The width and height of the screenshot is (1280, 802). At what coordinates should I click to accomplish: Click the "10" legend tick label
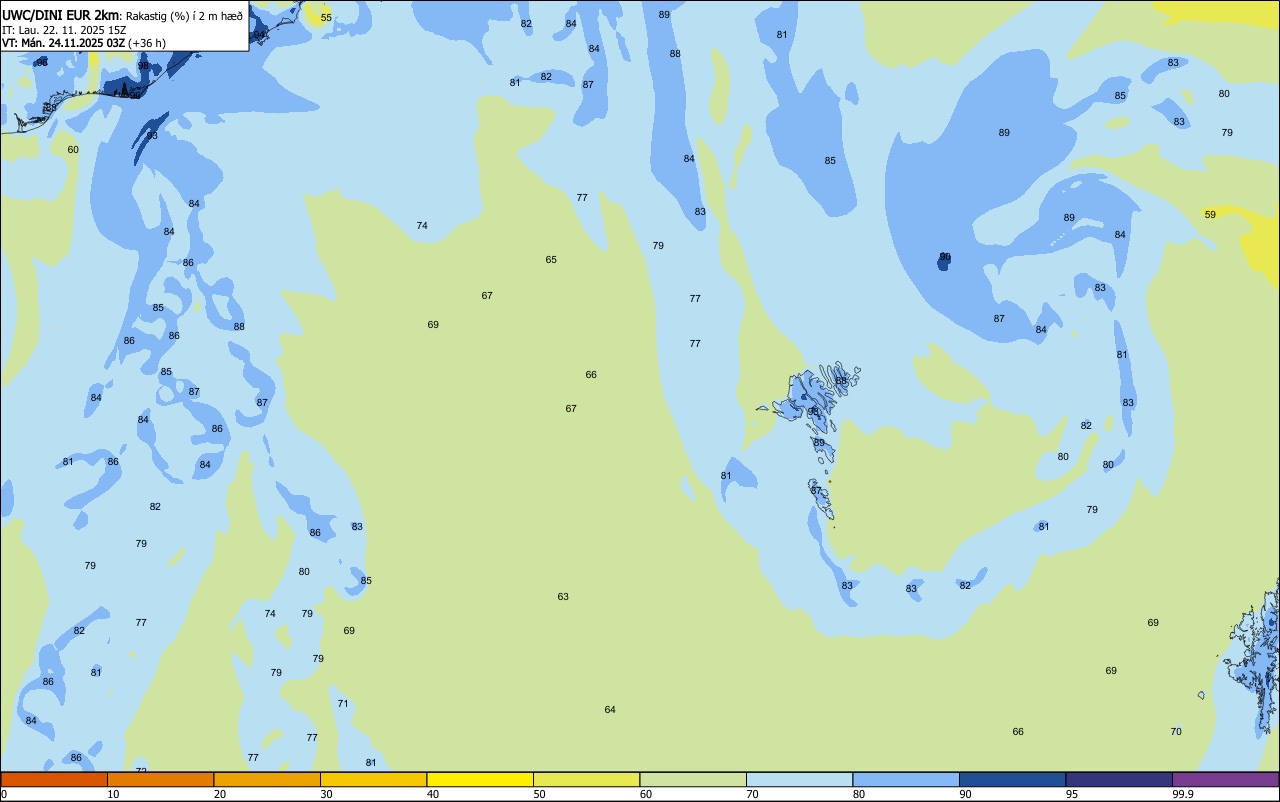(113, 794)
